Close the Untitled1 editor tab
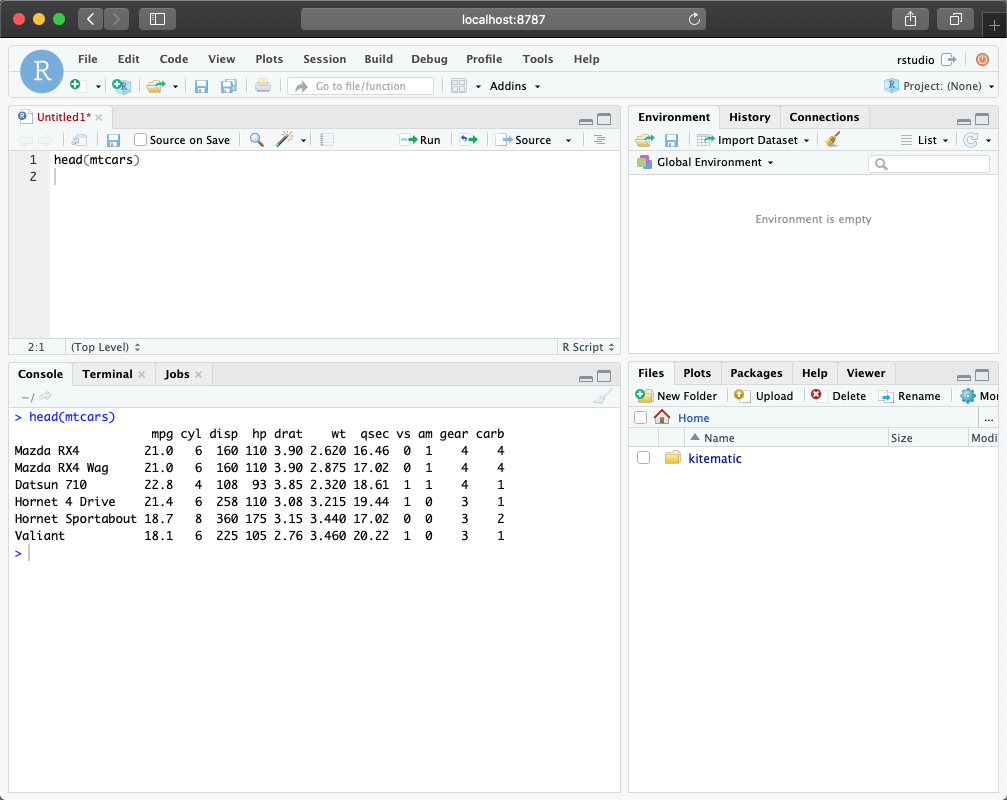Image resolution: width=1007 pixels, height=800 pixels. tap(98, 117)
